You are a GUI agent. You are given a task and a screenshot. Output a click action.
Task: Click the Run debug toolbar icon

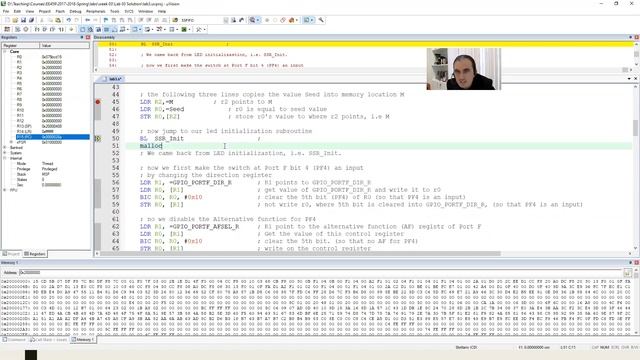pyautogui.click(x=18, y=29)
